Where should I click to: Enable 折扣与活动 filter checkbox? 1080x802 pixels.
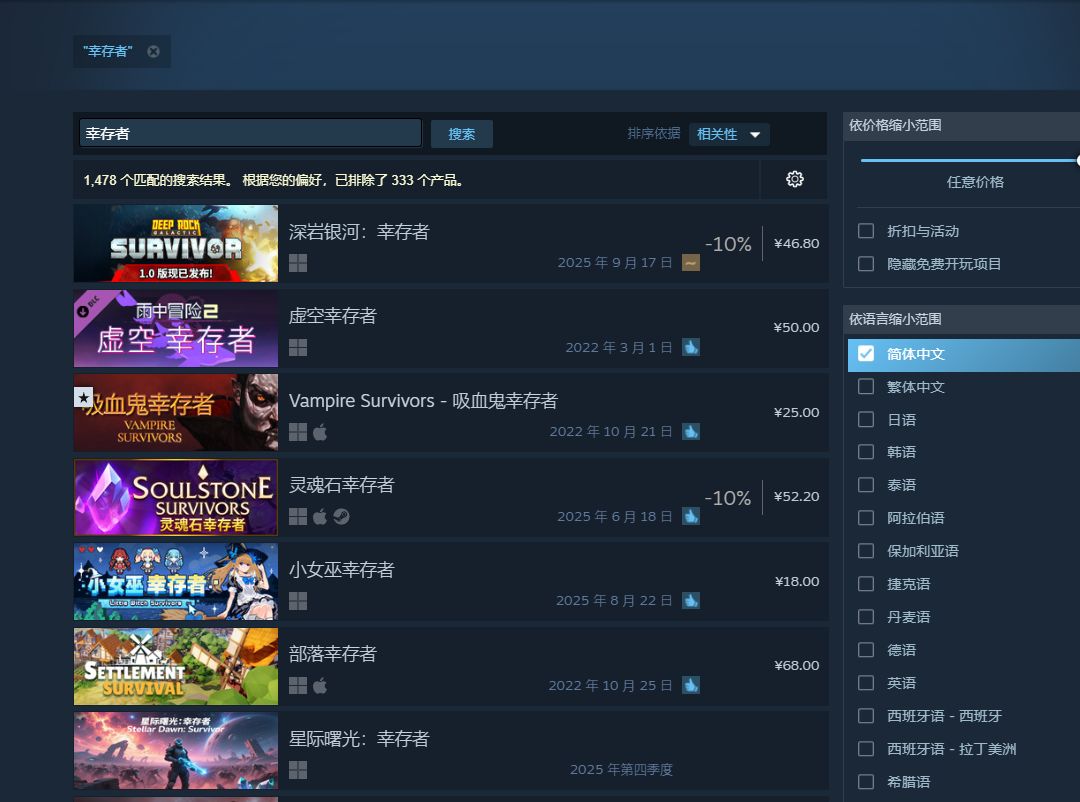click(866, 231)
